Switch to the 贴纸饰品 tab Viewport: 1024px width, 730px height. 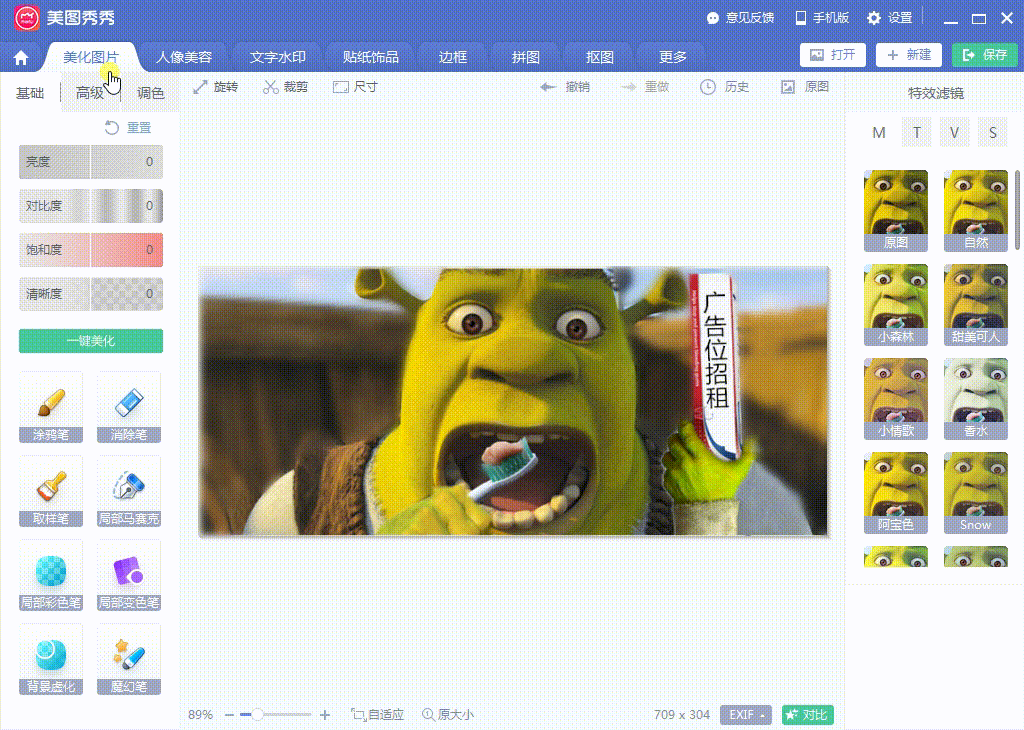[370, 57]
